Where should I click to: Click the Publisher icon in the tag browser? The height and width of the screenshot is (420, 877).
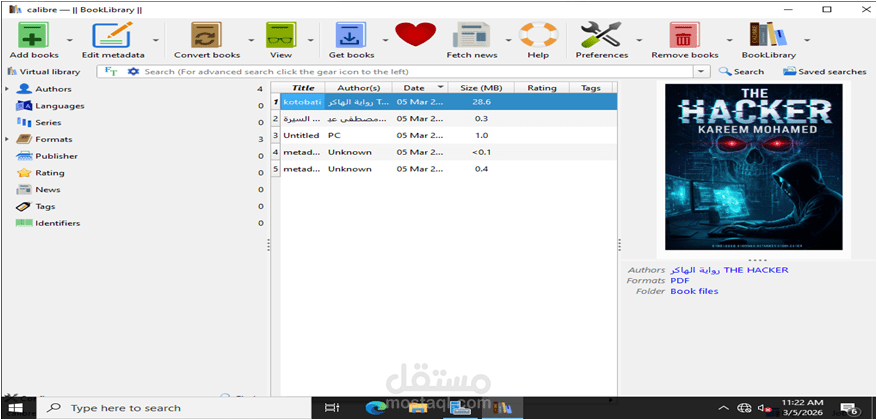(x=24, y=156)
